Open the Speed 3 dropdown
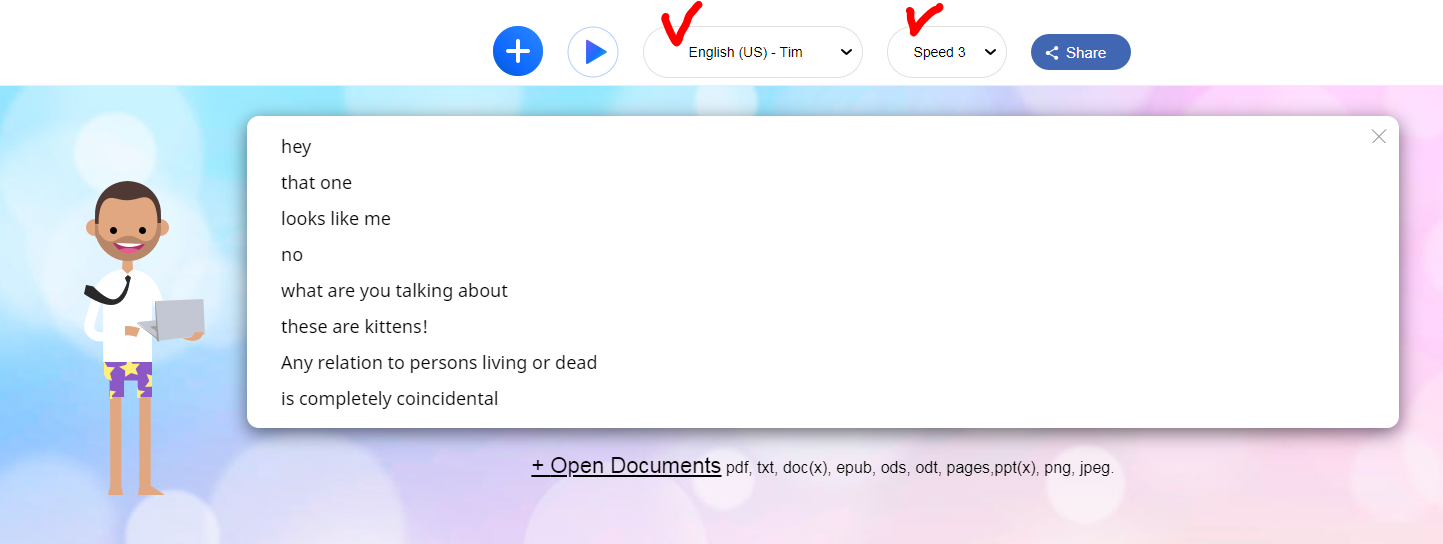The image size is (1443, 544). (947, 52)
